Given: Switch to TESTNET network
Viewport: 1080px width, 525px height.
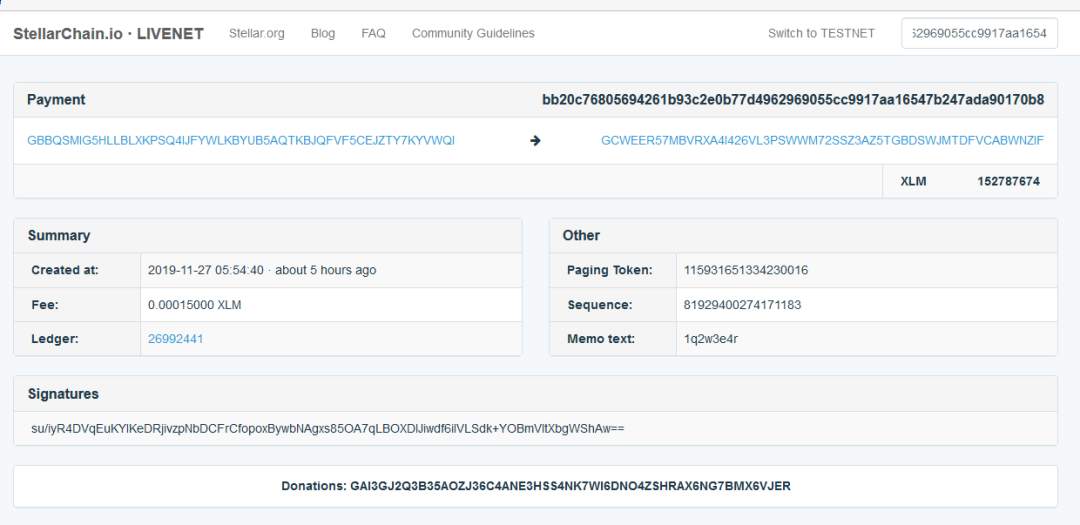Looking at the screenshot, I should (x=822, y=33).
